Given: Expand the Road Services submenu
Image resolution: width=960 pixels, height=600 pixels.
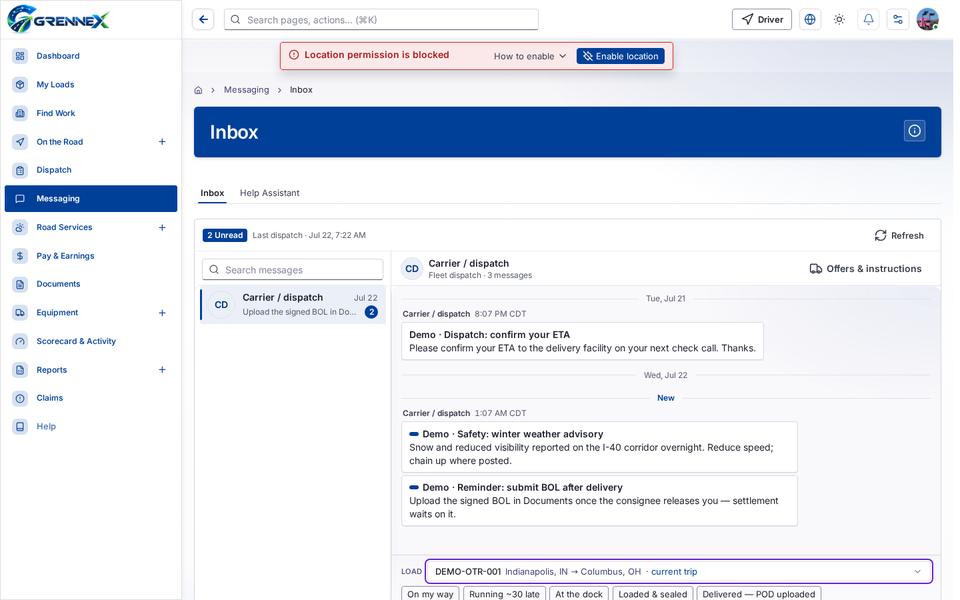Looking at the screenshot, I should click(162, 227).
